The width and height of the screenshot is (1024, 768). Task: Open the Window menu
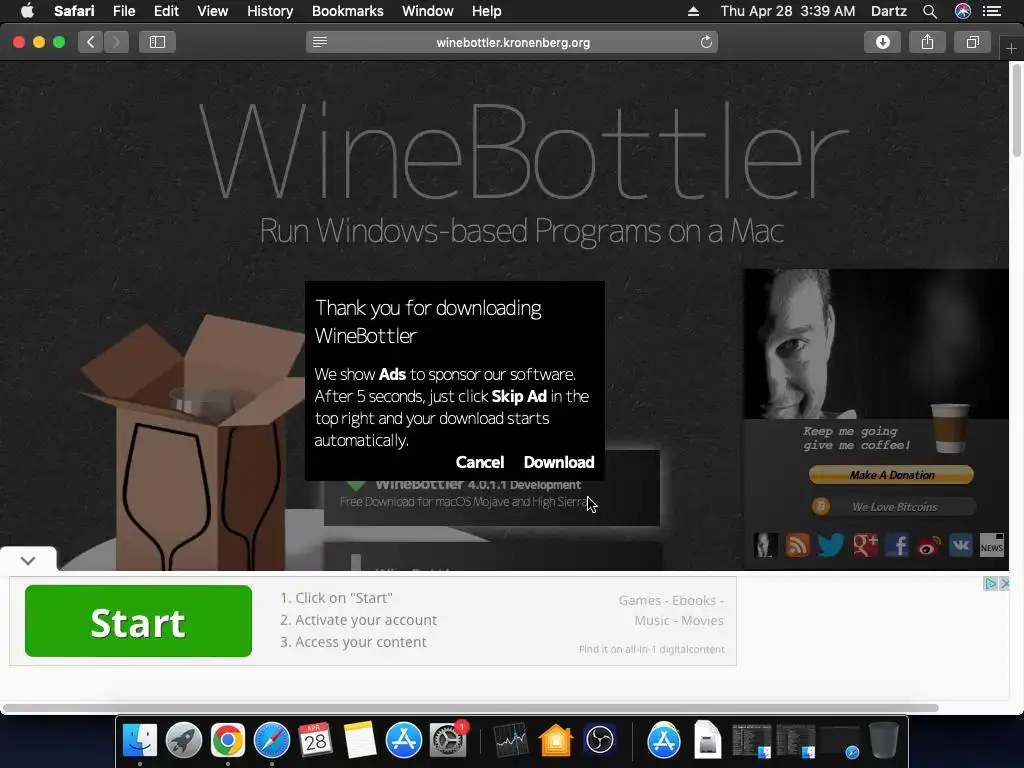tap(428, 11)
